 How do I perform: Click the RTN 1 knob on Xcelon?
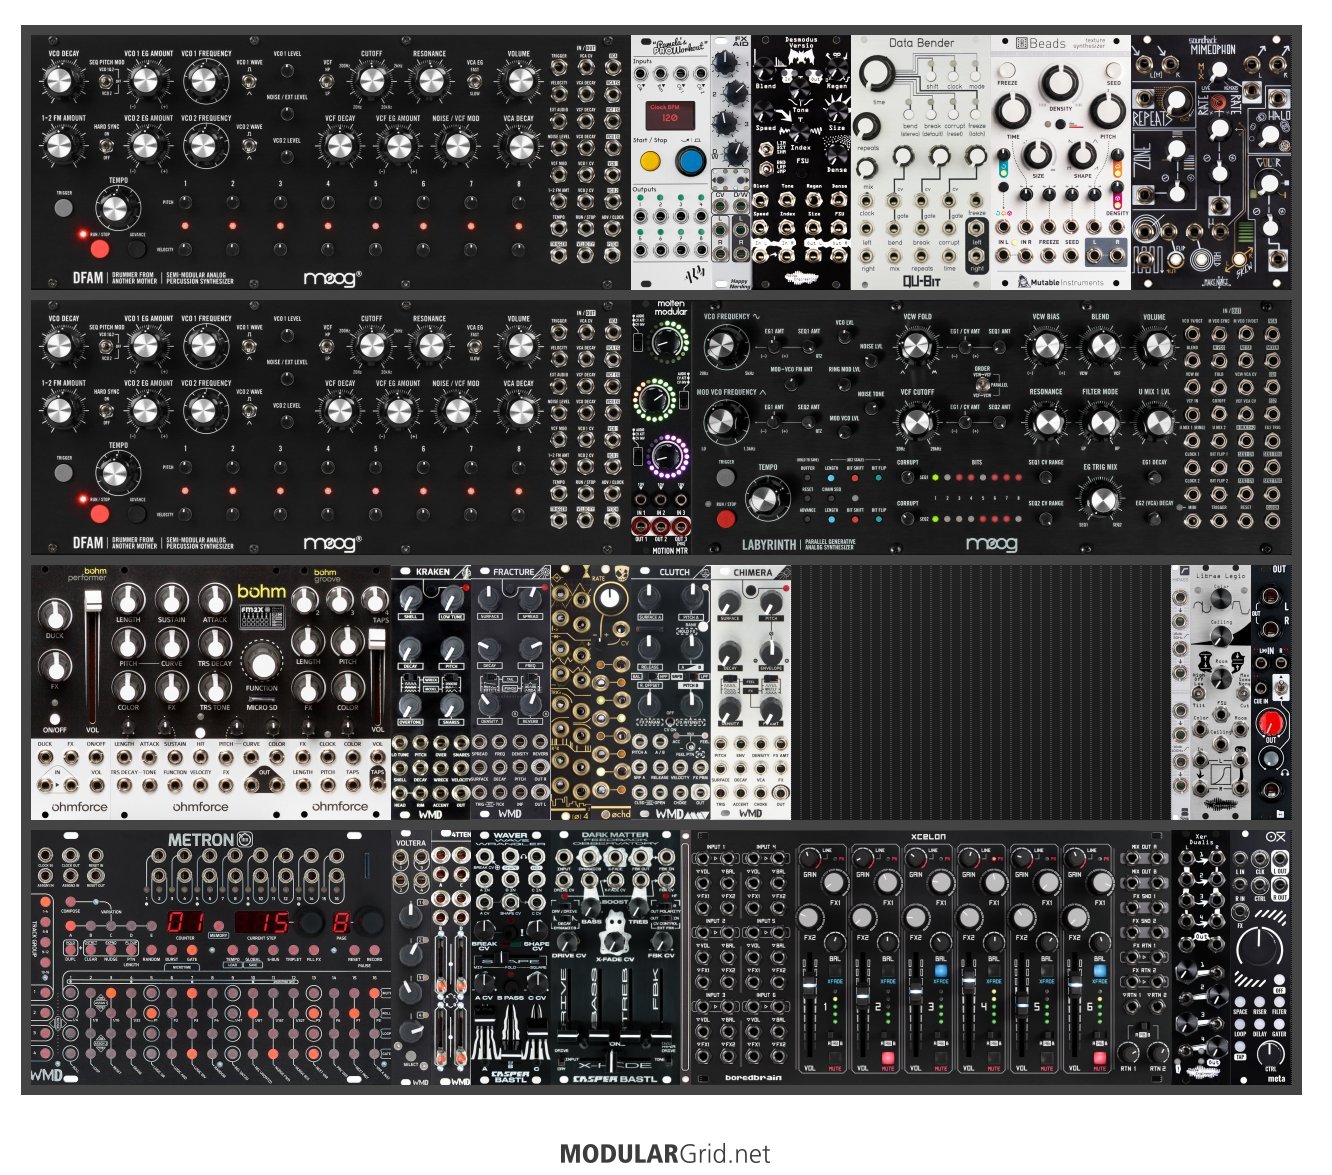click(1128, 1052)
